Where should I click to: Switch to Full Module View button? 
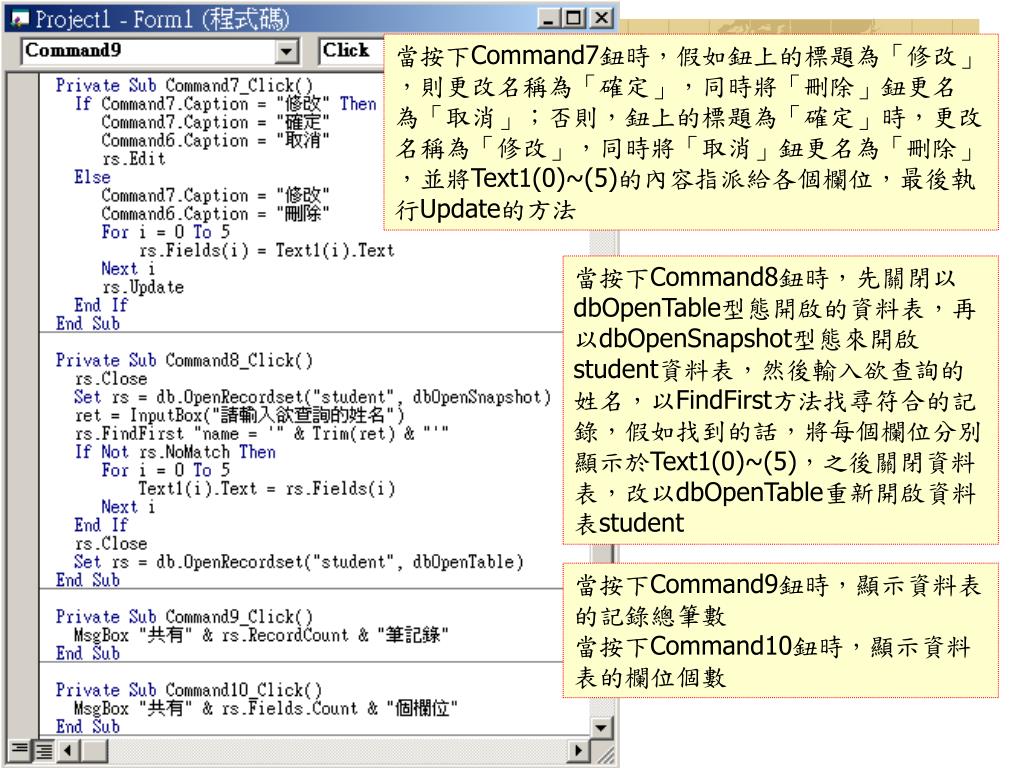pos(44,750)
